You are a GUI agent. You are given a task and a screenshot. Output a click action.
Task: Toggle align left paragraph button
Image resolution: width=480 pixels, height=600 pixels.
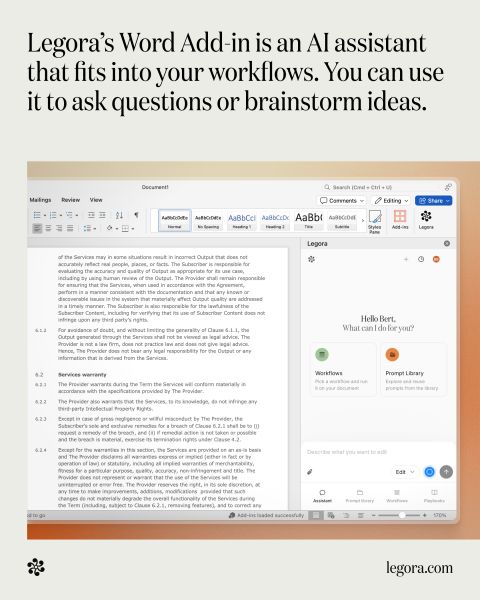(x=37, y=228)
